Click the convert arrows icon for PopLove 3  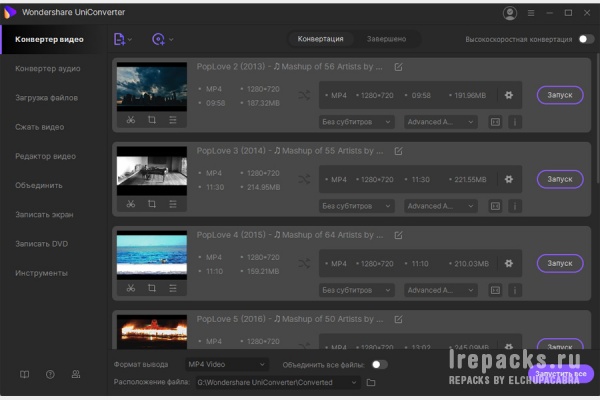(x=304, y=179)
